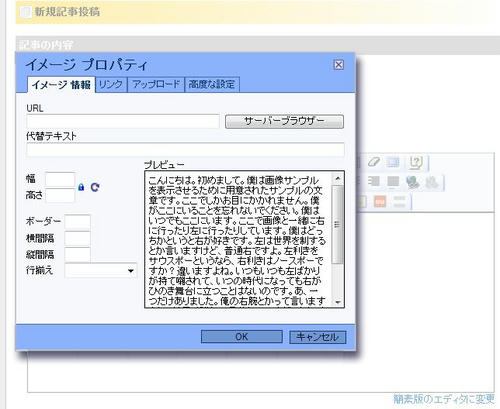Click the globe insert-link icon in editor toolbar
Screen dimensions: 500x409
(x=413, y=182)
